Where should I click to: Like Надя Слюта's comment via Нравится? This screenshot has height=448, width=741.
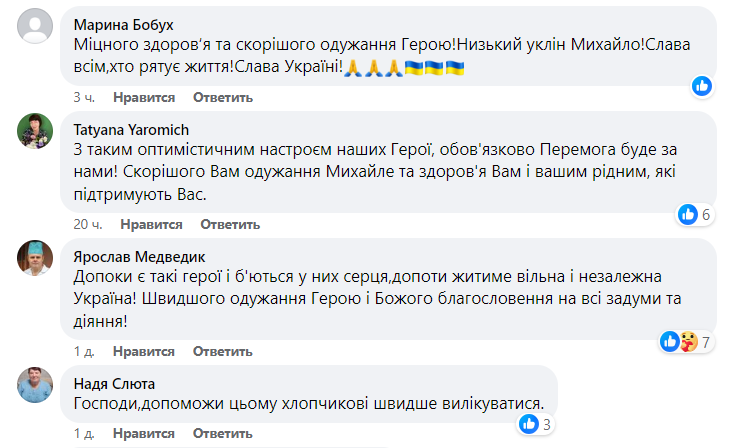[144, 436]
